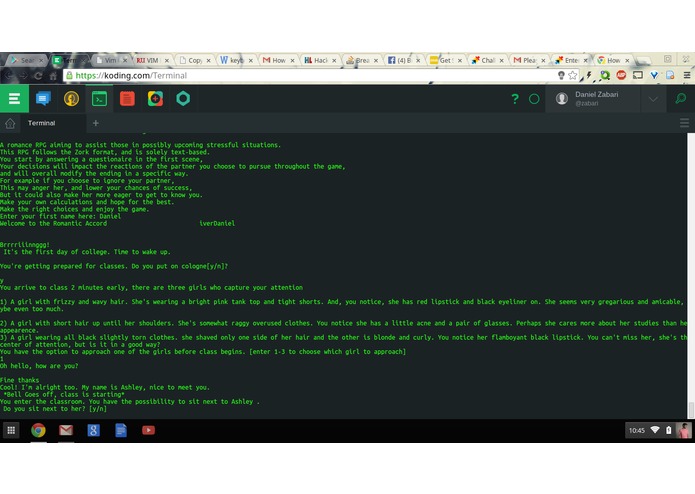Click the browser home button
The height and width of the screenshot is (494, 695).
coord(53,76)
